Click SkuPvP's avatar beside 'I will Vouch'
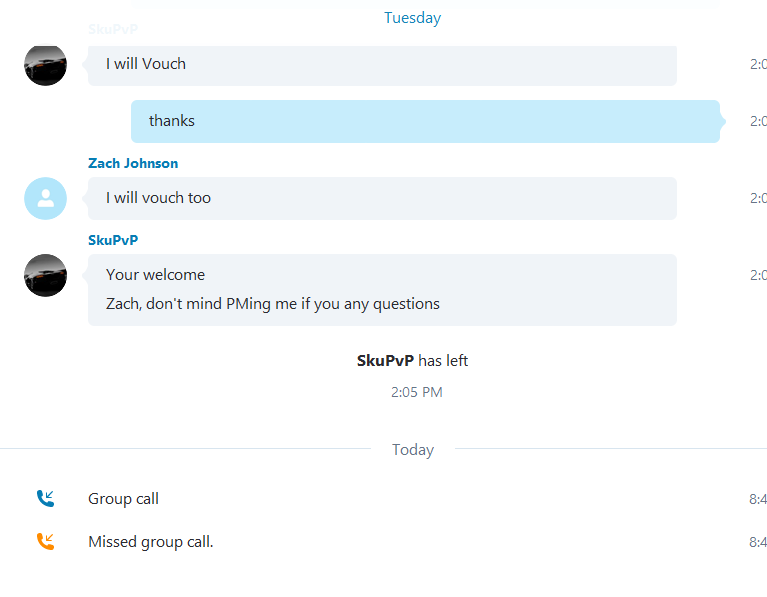767x597 pixels. (45, 65)
